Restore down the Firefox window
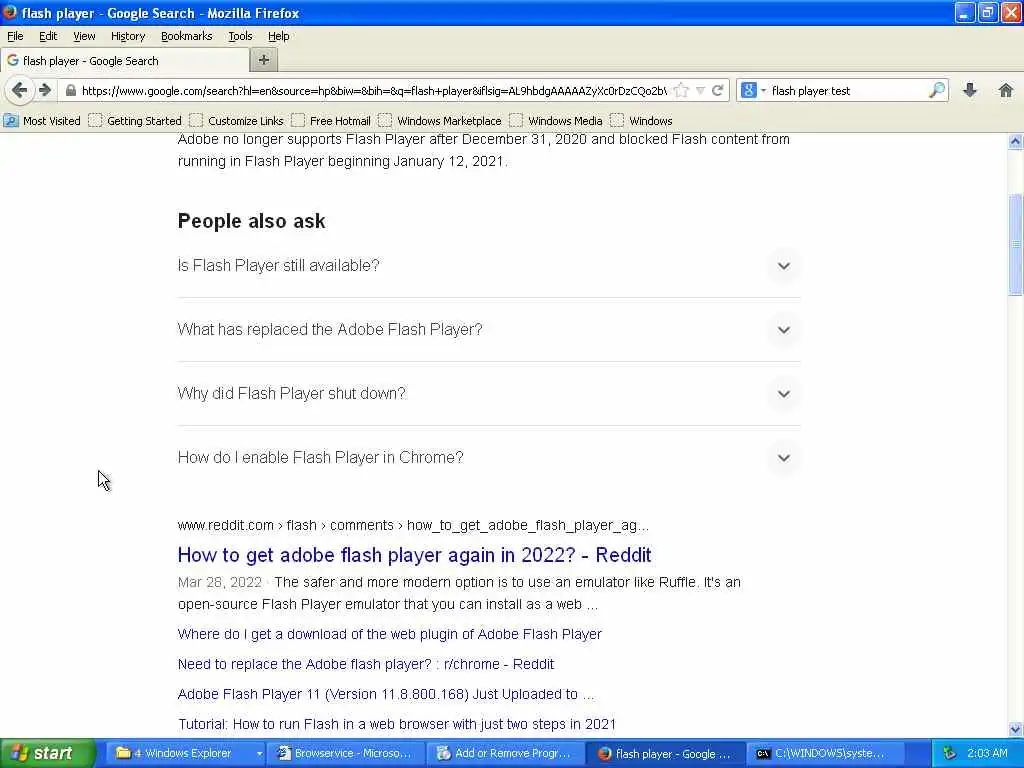The height and width of the screenshot is (768, 1024). click(x=987, y=12)
